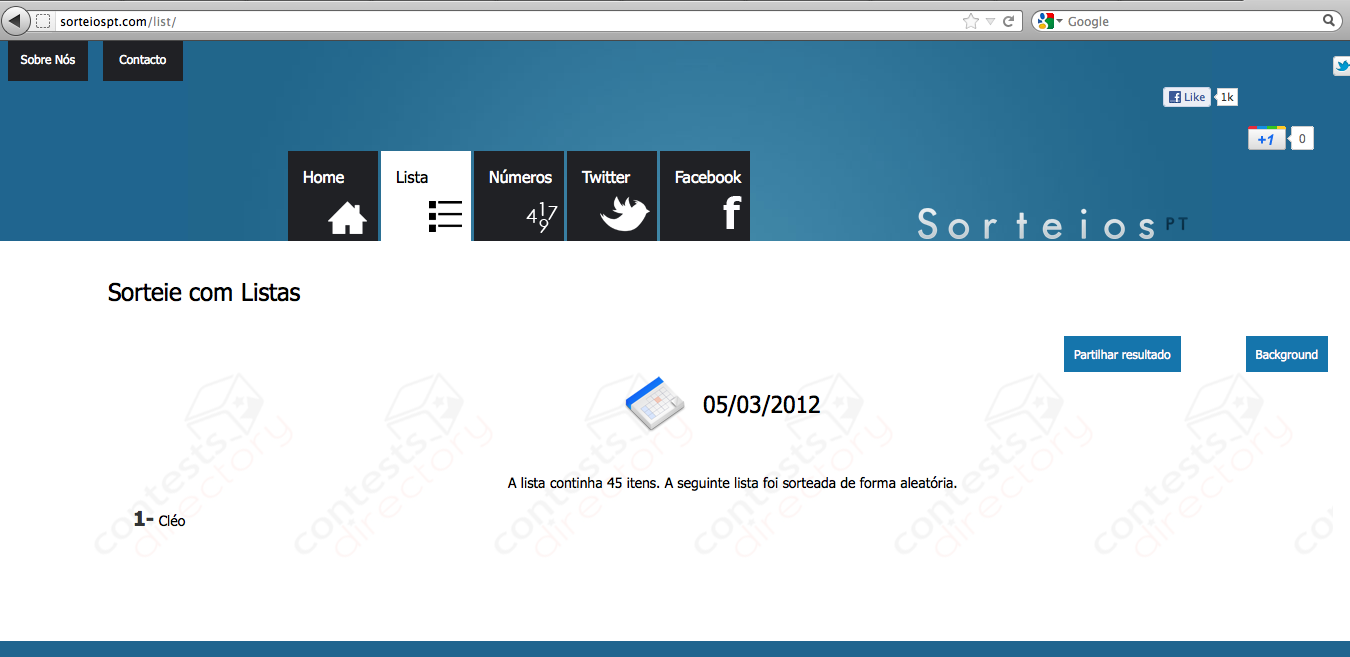Image resolution: width=1350 pixels, height=657 pixels.
Task: Switch to the Números tab
Action: tap(519, 196)
